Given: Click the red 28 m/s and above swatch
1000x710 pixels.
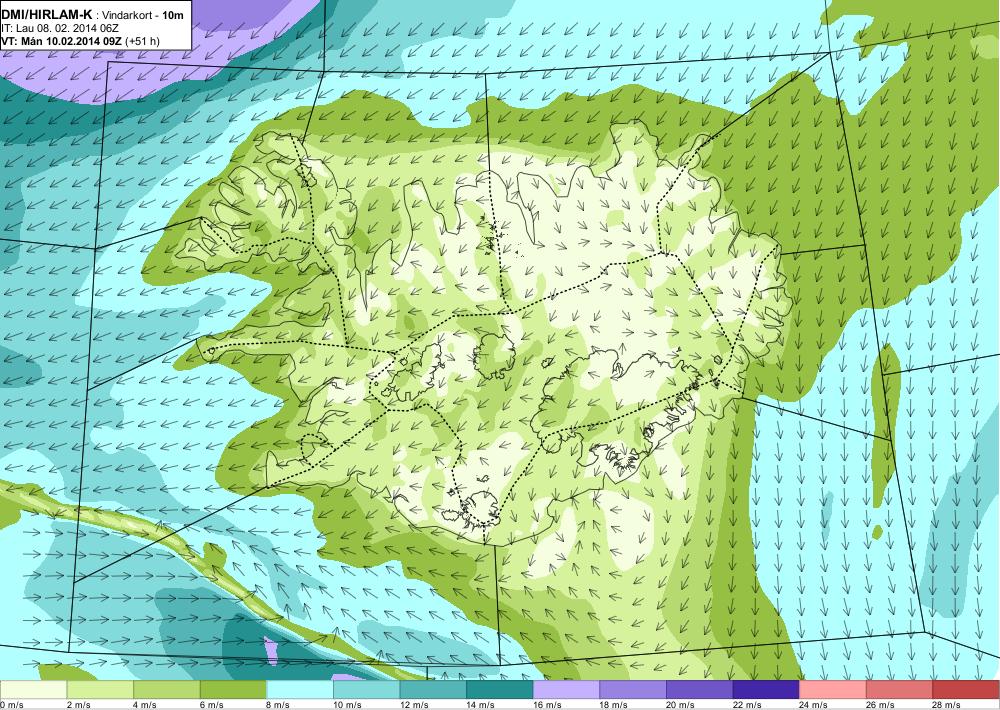Looking at the screenshot, I should pyautogui.click(x=966, y=690).
